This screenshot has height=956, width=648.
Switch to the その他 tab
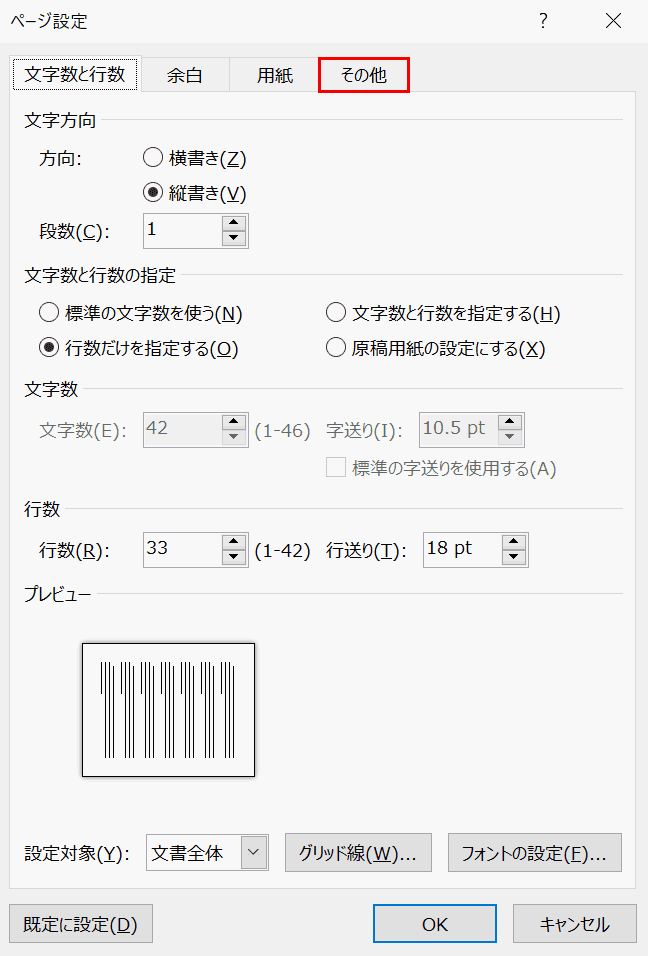tap(364, 75)
